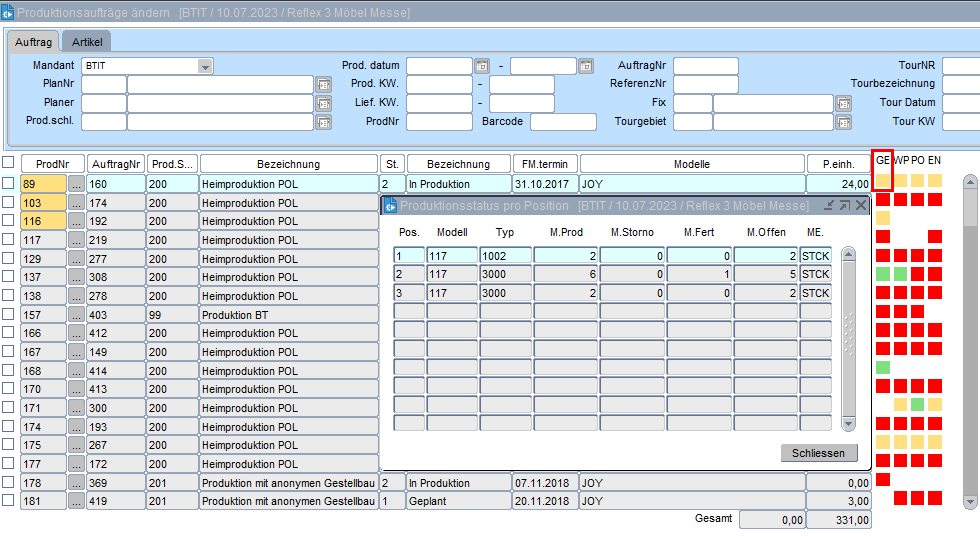Click the highlighted GE status square in first row
980x537 pixels.
pos(883,181)
